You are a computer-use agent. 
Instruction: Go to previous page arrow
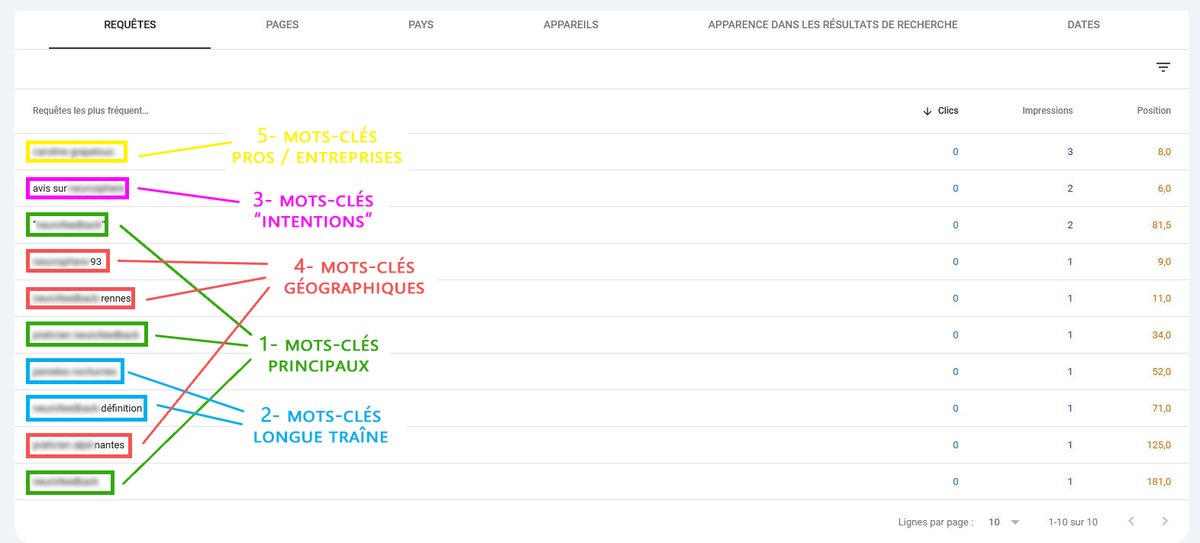coord(1131,521)
